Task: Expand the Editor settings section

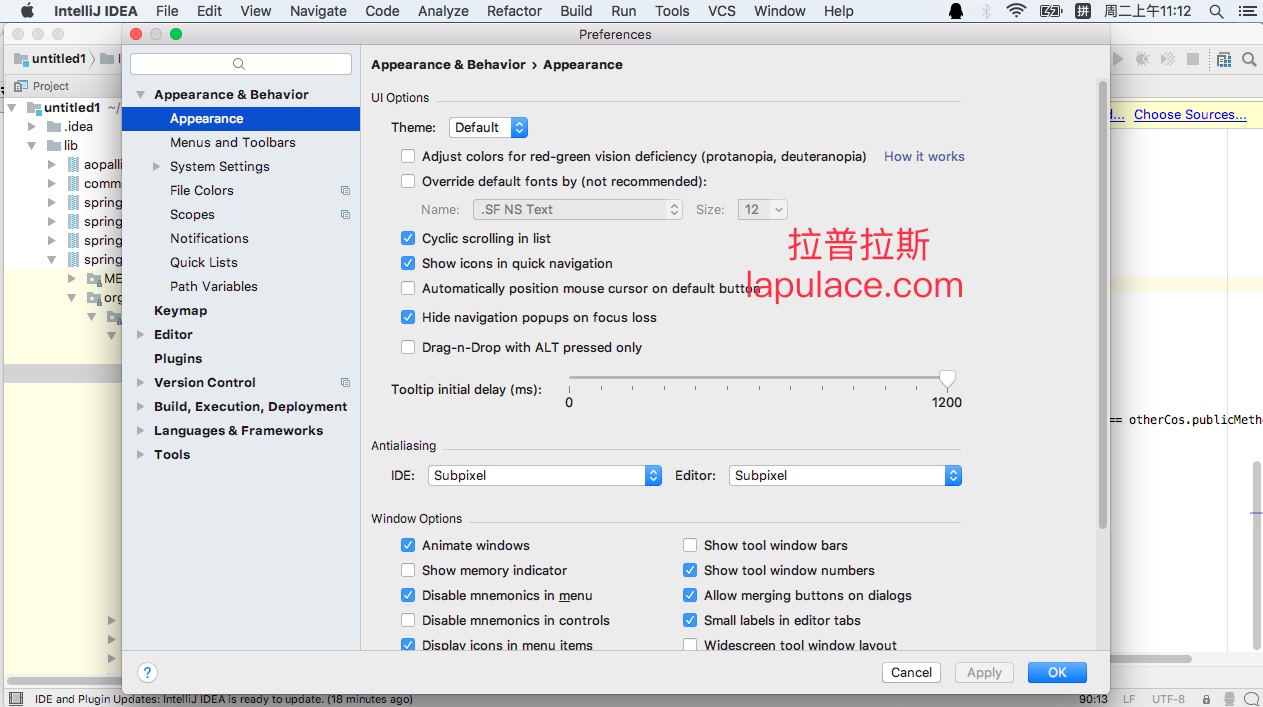Action: pos(141,334)
